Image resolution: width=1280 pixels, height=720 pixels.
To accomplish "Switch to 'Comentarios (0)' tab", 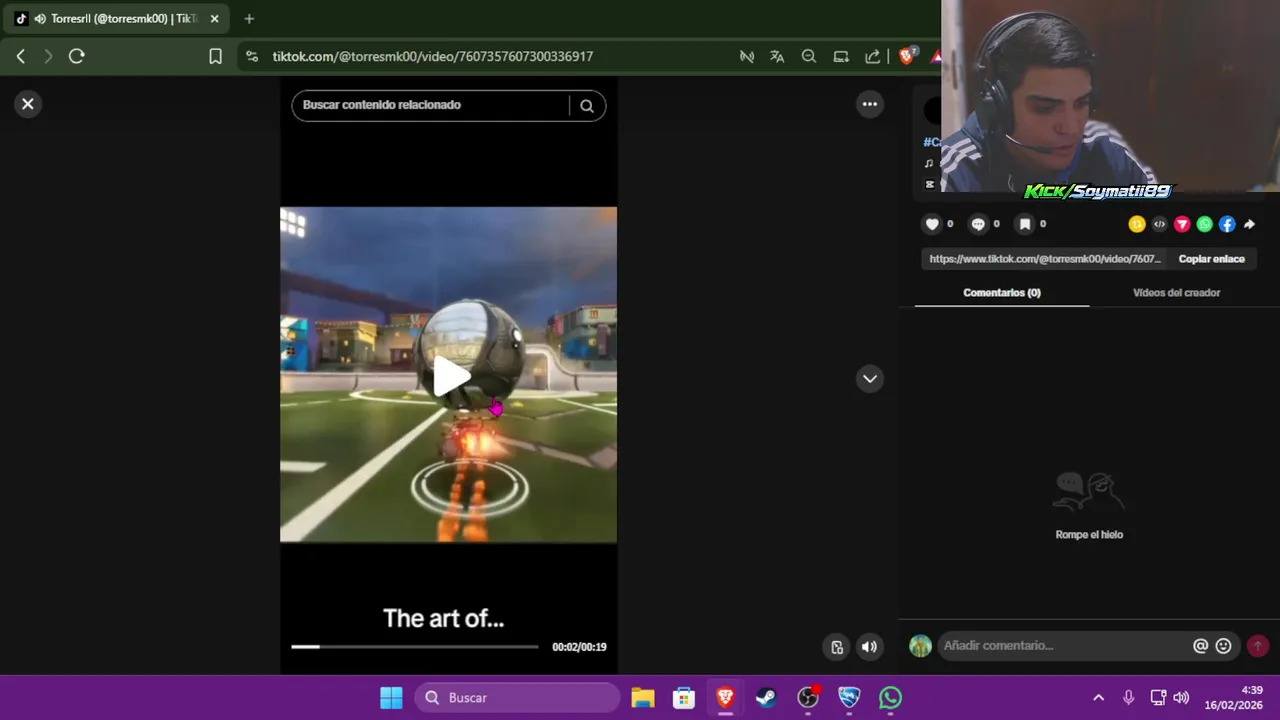I will [1002, 293].
